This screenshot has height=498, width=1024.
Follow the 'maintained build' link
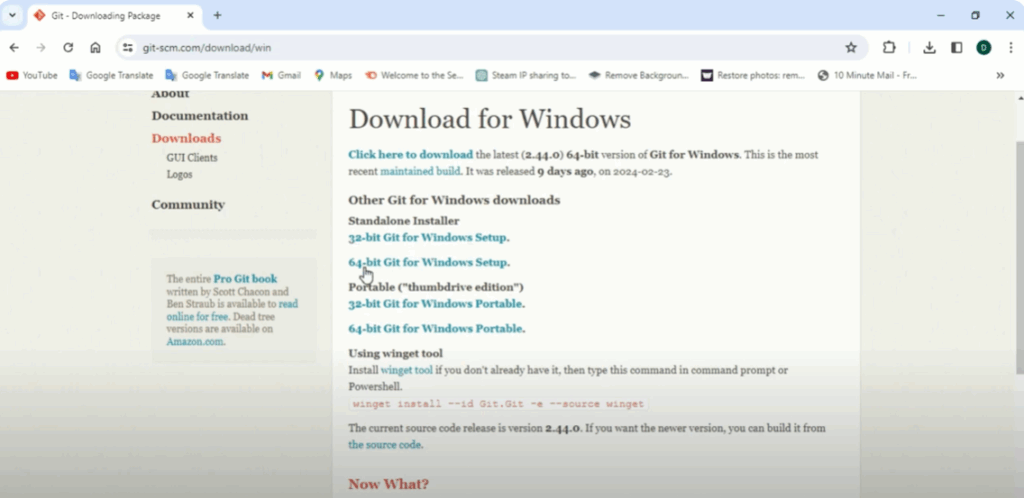(x=421, y=171)
